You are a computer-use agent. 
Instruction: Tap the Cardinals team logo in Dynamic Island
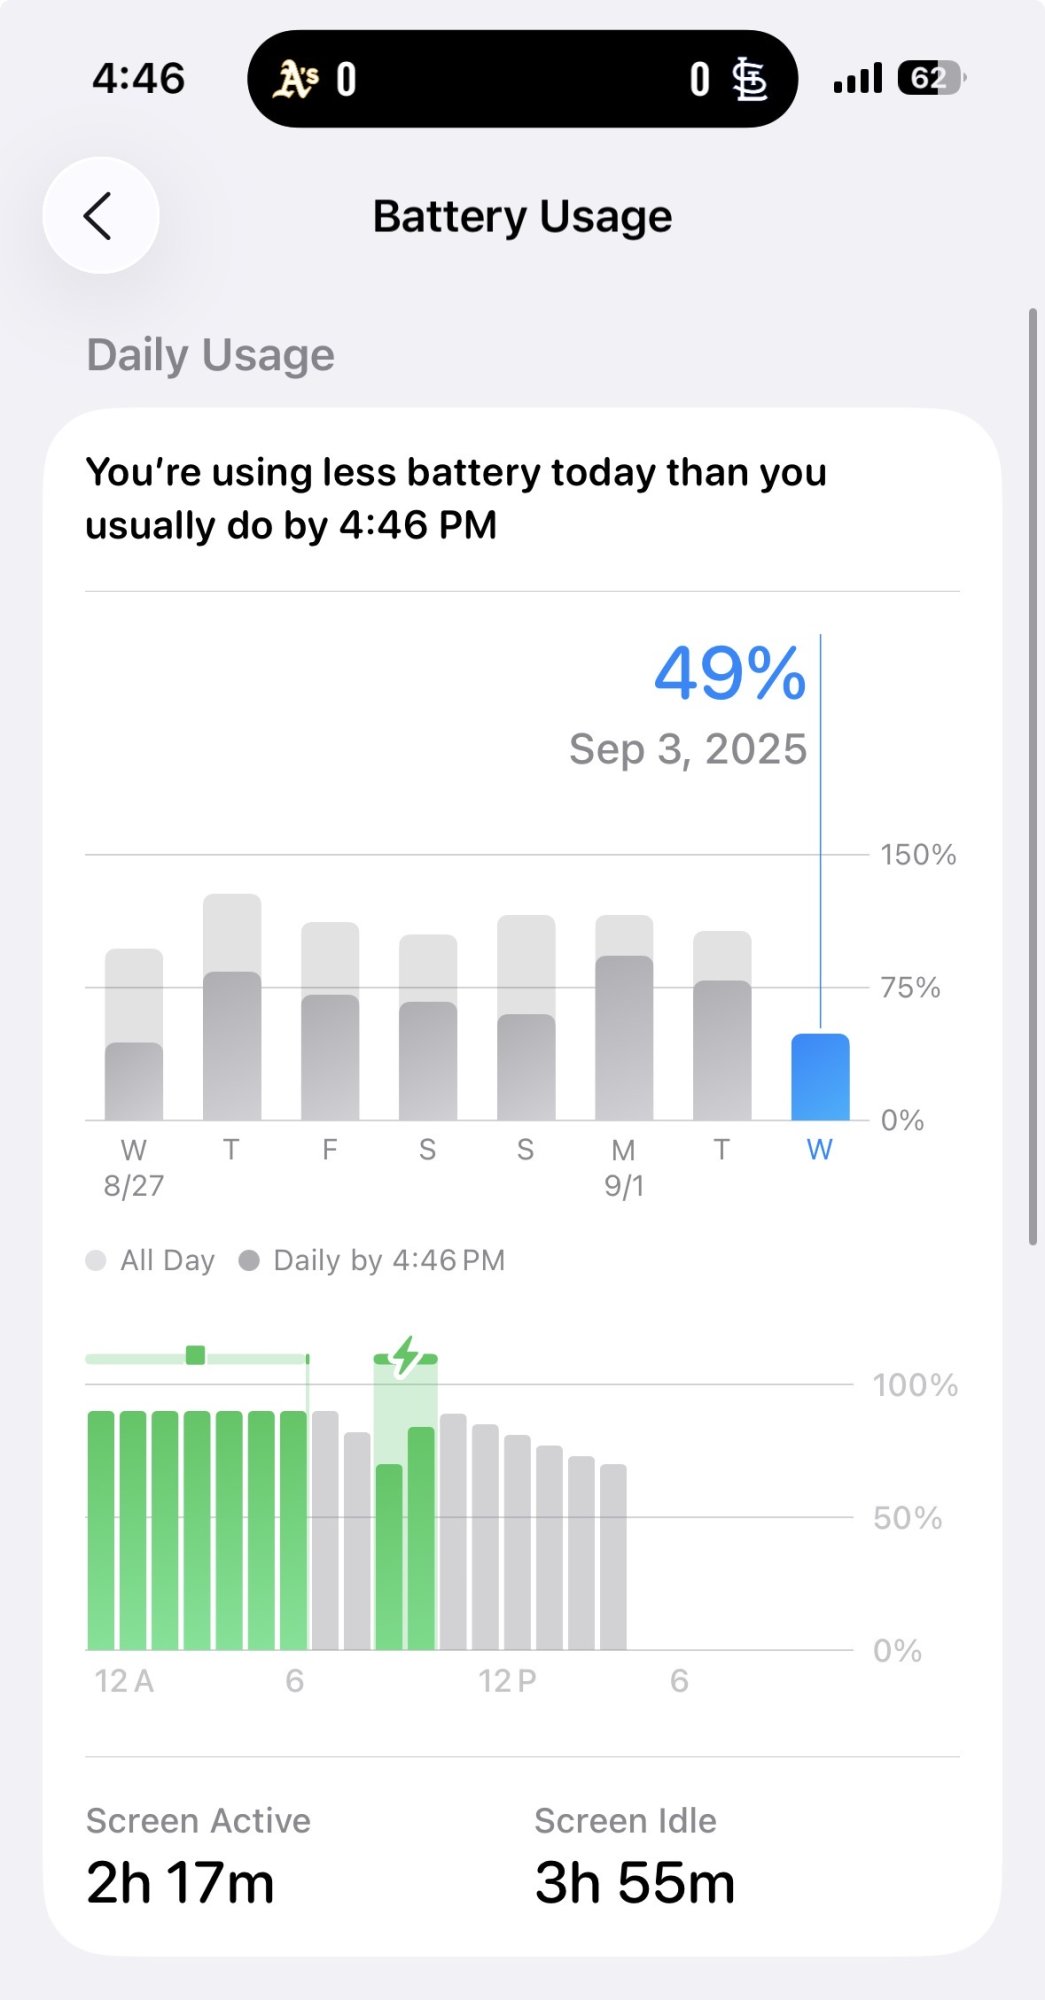coord(750,79)
